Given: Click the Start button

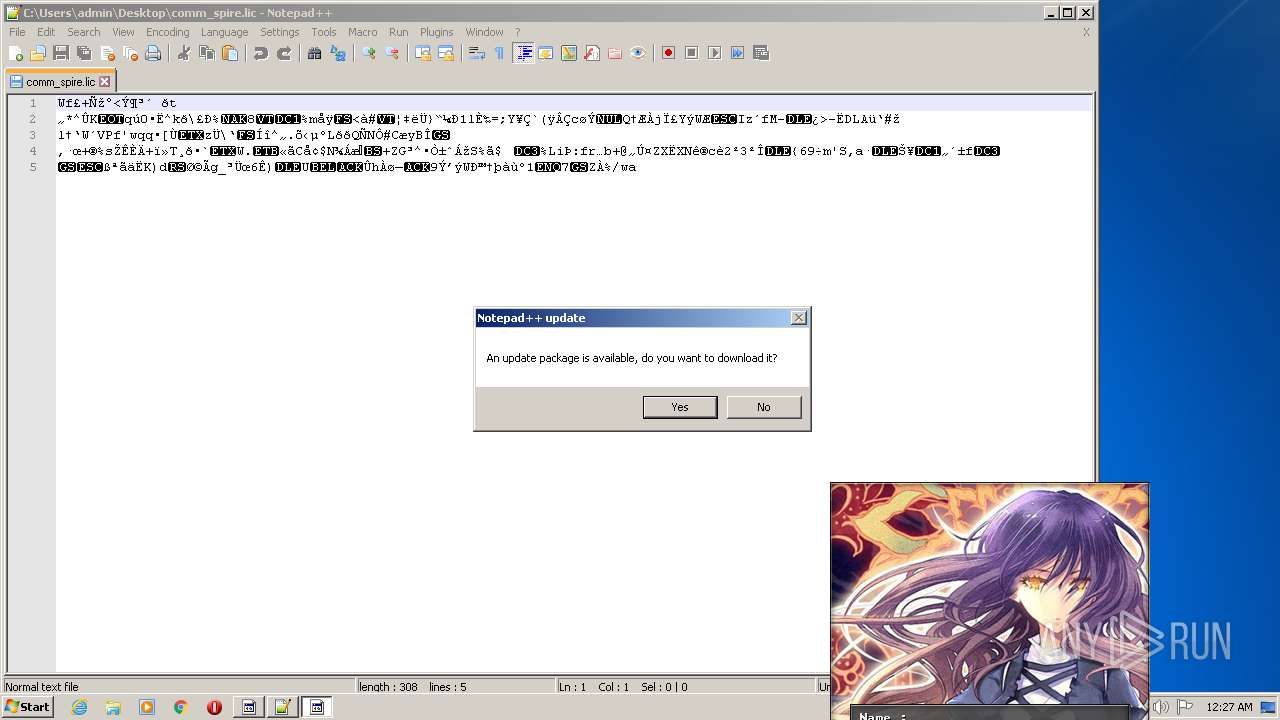Looking at the screenshot, I should pos(27,707).
